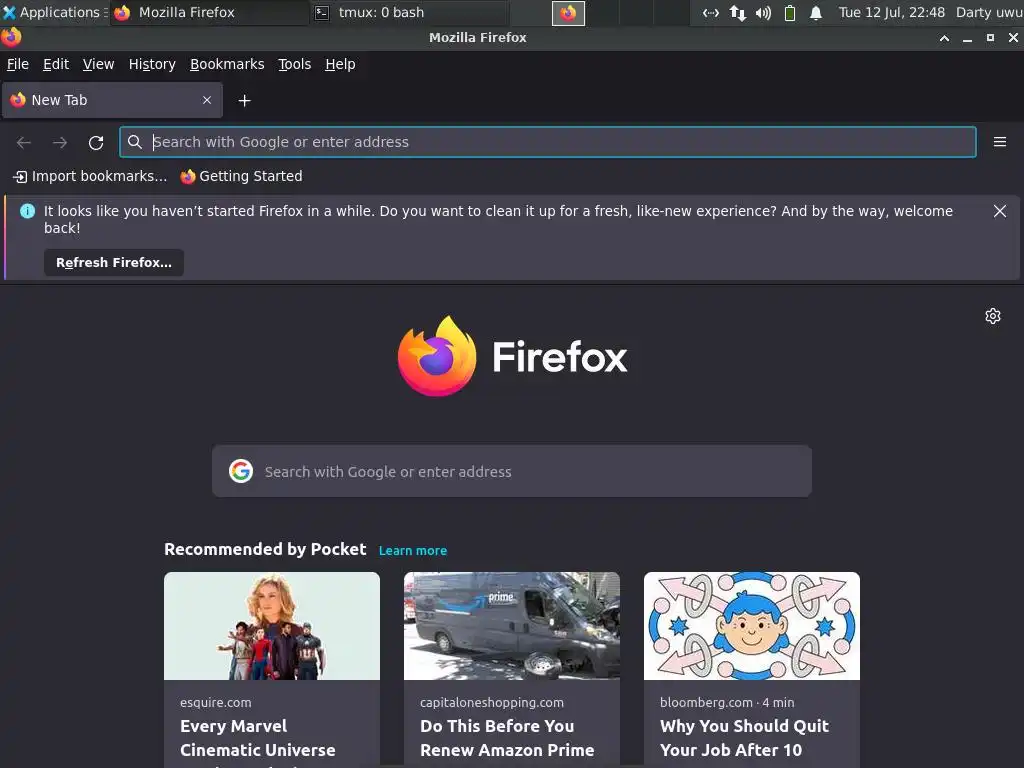Click the Pocket Learn more link
Image resolution: width=1024 pixels, height=768 pixels.
(x=413, y=551)
